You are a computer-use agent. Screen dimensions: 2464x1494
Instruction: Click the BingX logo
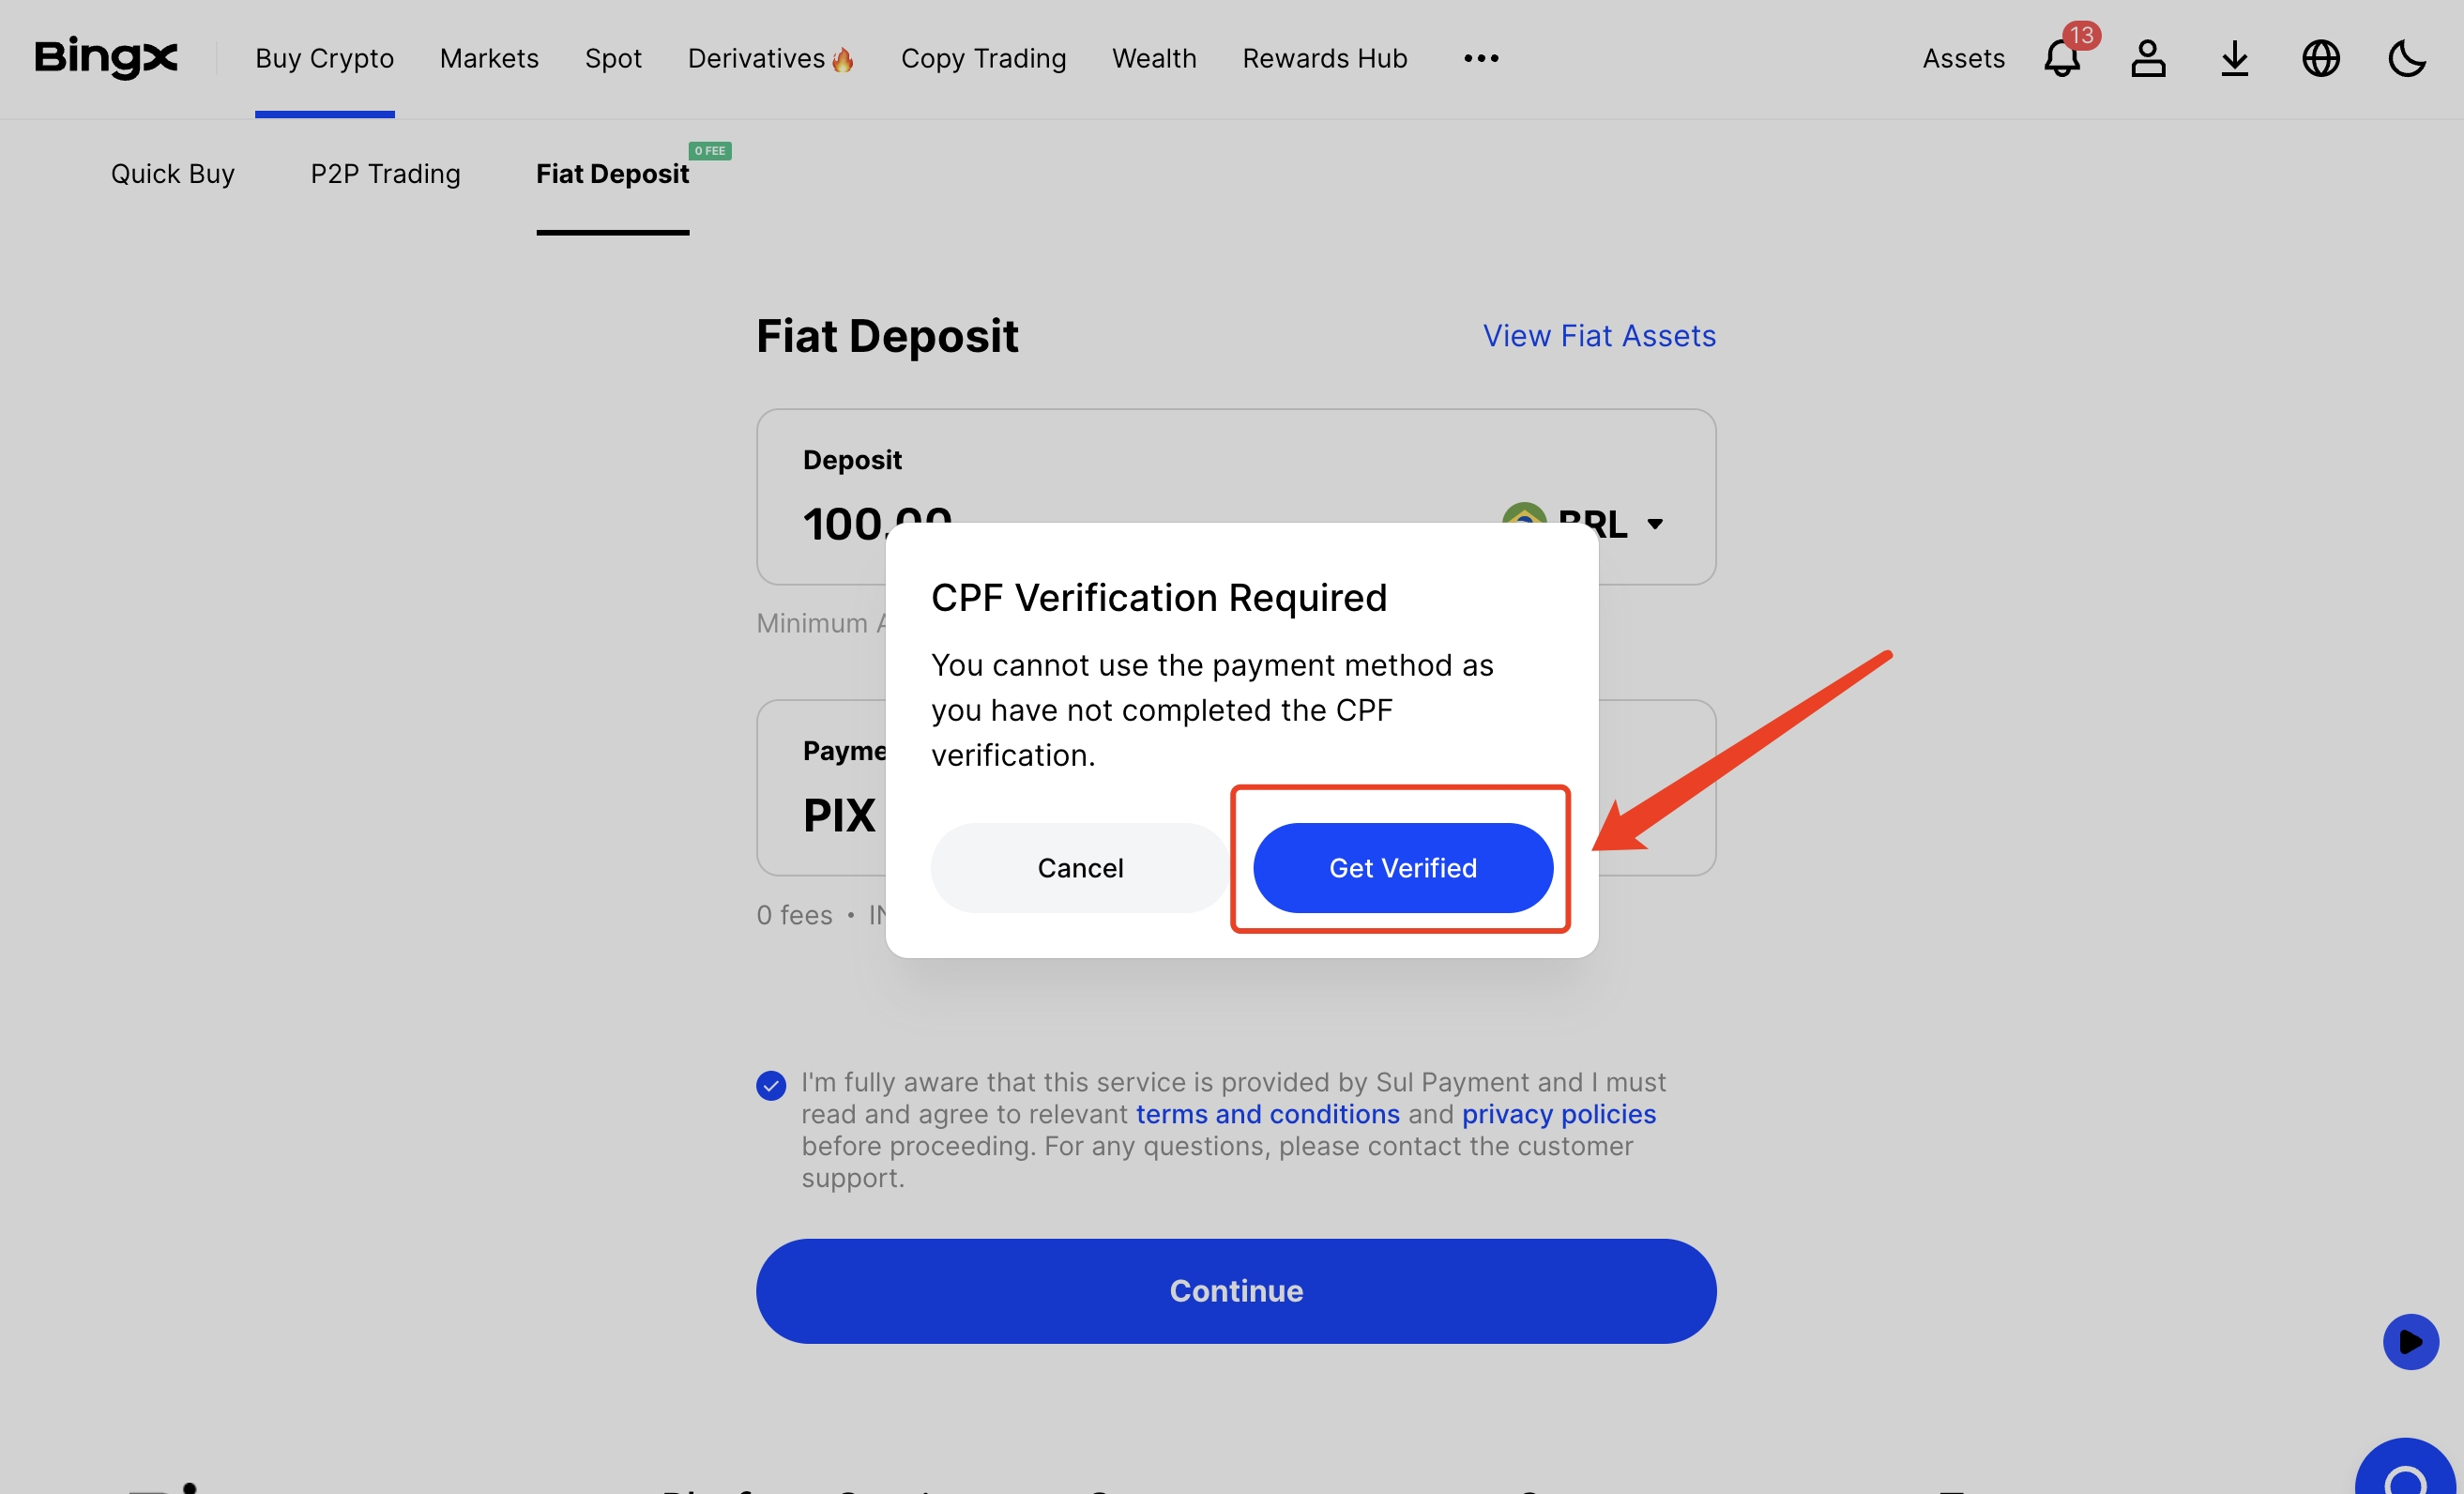tap(106, 58)
